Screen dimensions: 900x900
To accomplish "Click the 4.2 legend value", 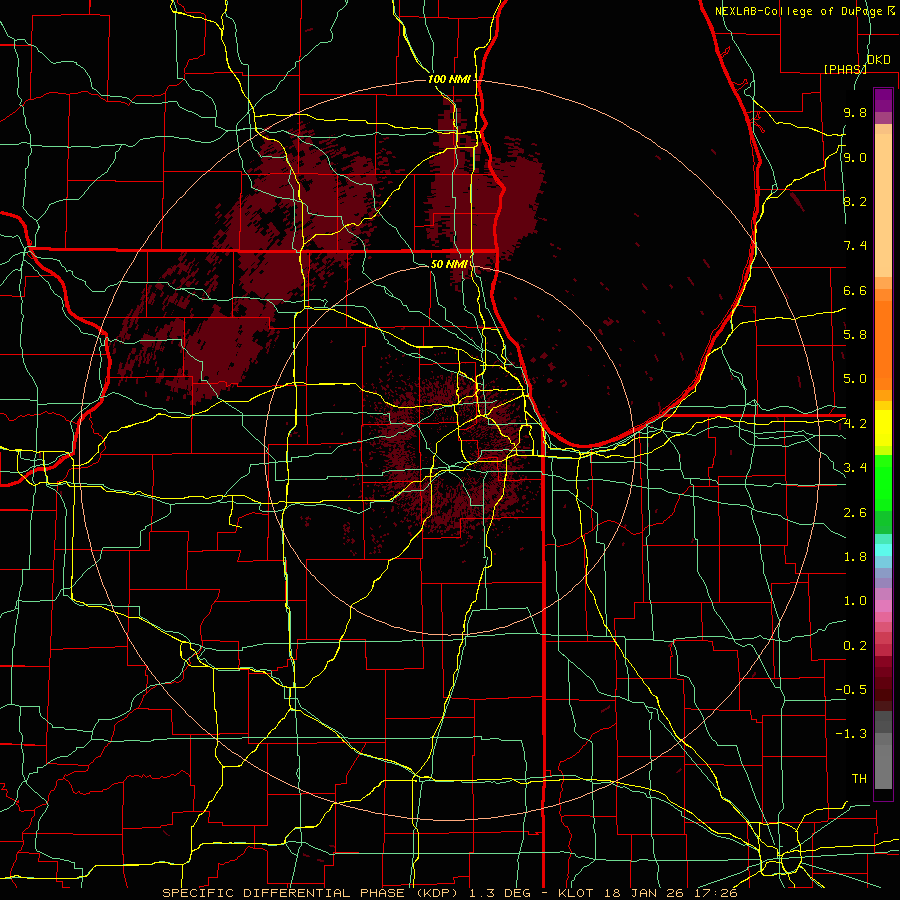I will pos(855,424).
